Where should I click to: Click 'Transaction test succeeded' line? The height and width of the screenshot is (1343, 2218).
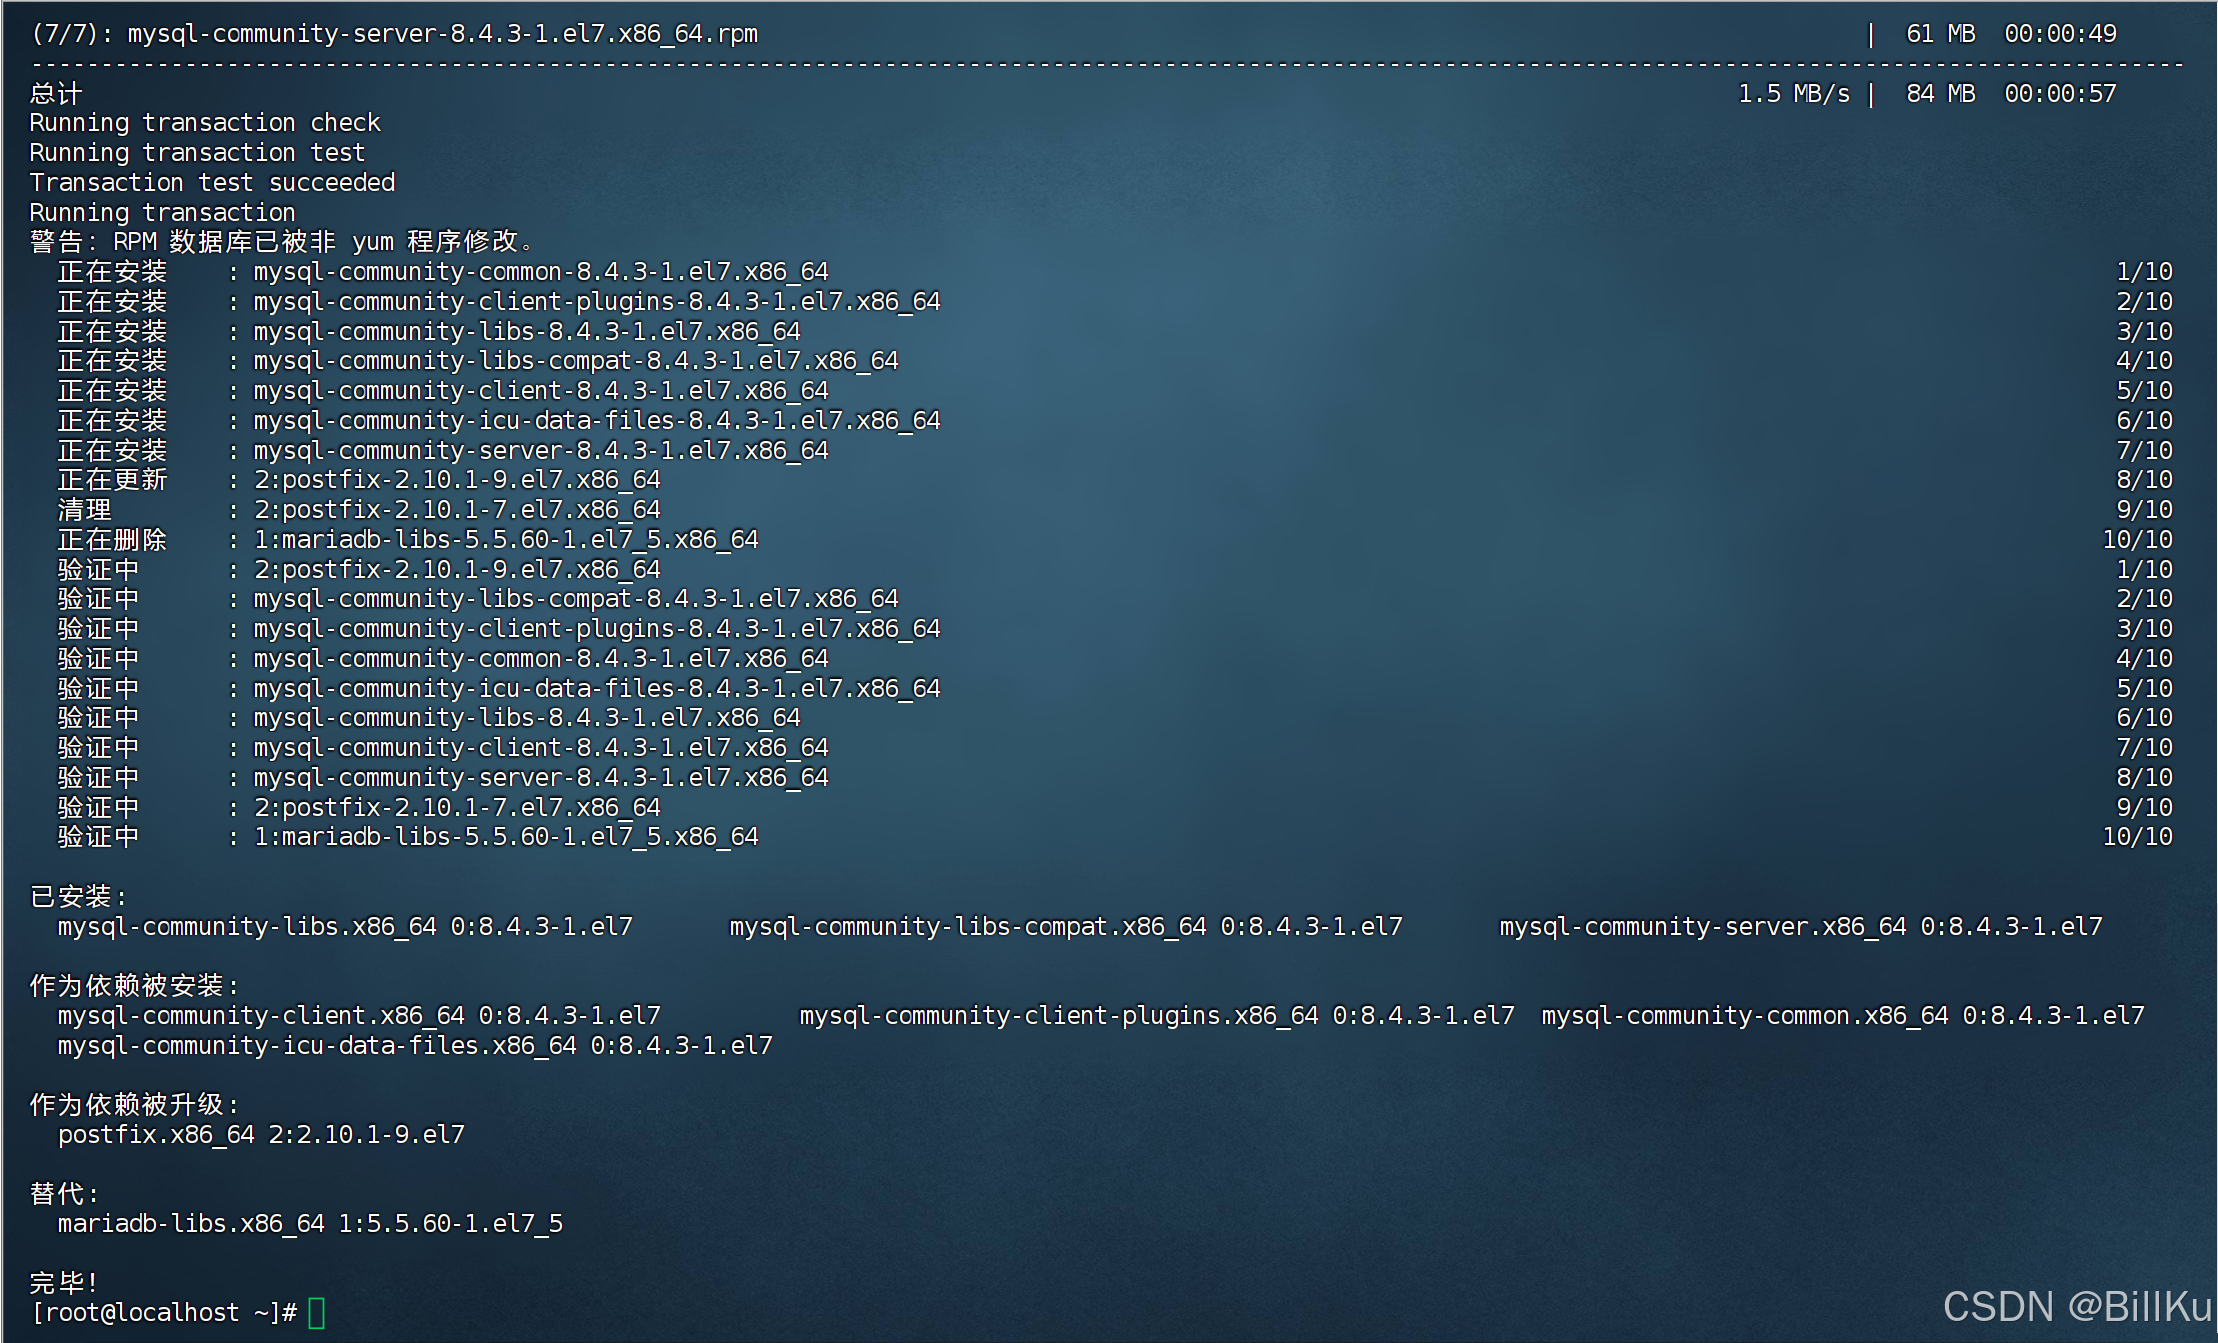(212, 183)
